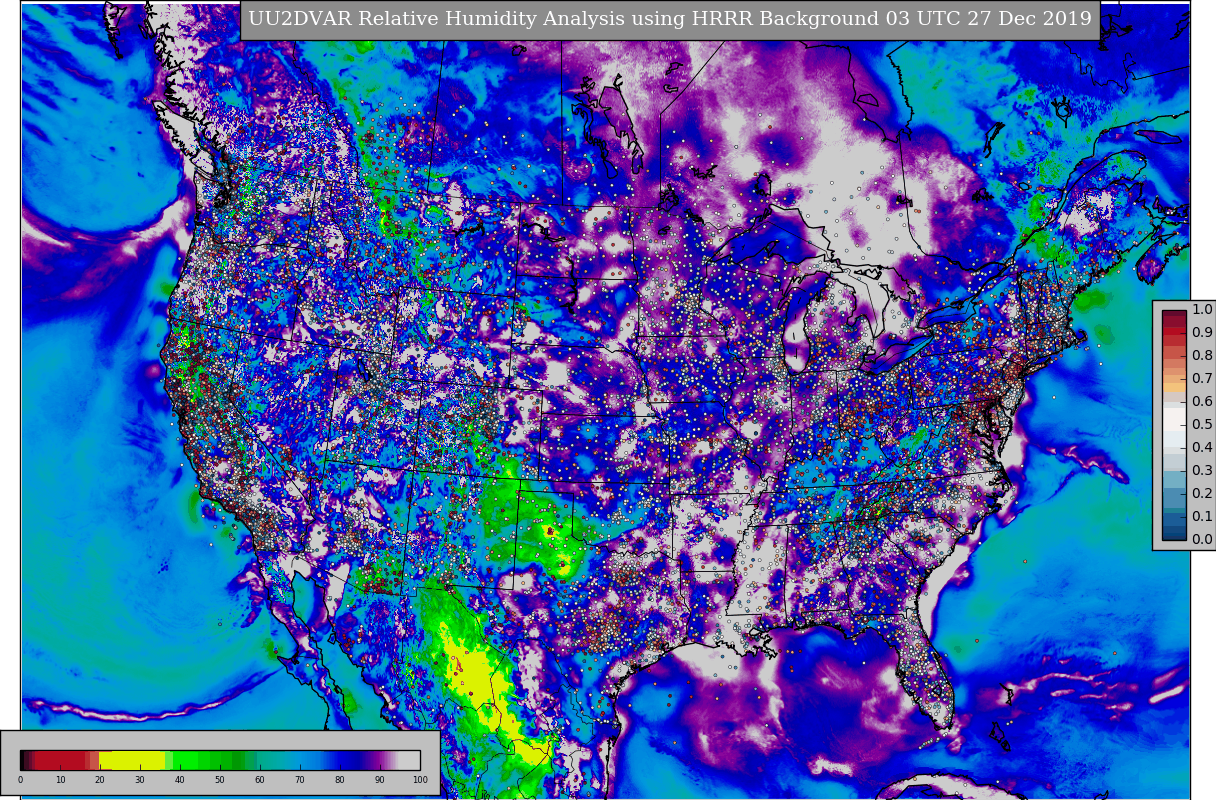Select the dark blue bottom of right colorbar
The height and width of the screenshot is (800, 1216).
1174,533
